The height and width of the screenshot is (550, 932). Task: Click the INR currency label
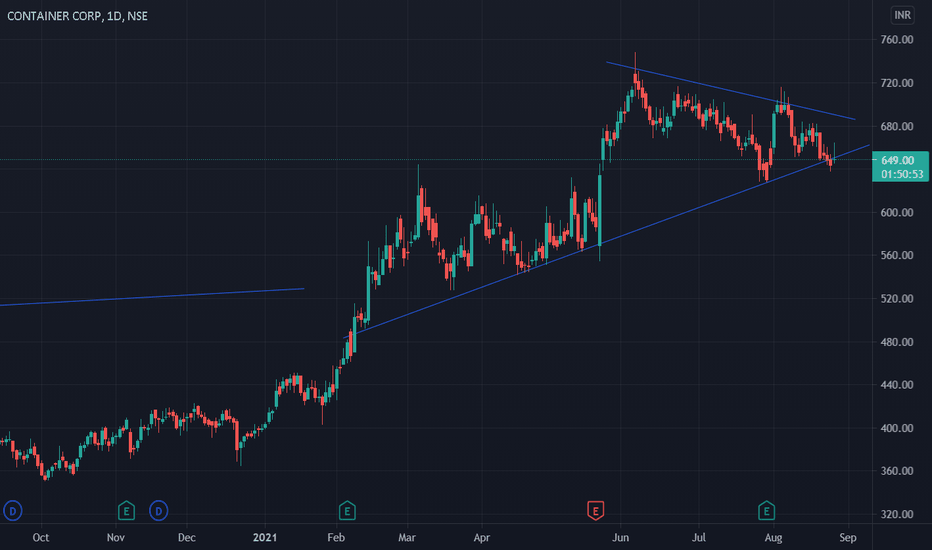coord(902,15)
